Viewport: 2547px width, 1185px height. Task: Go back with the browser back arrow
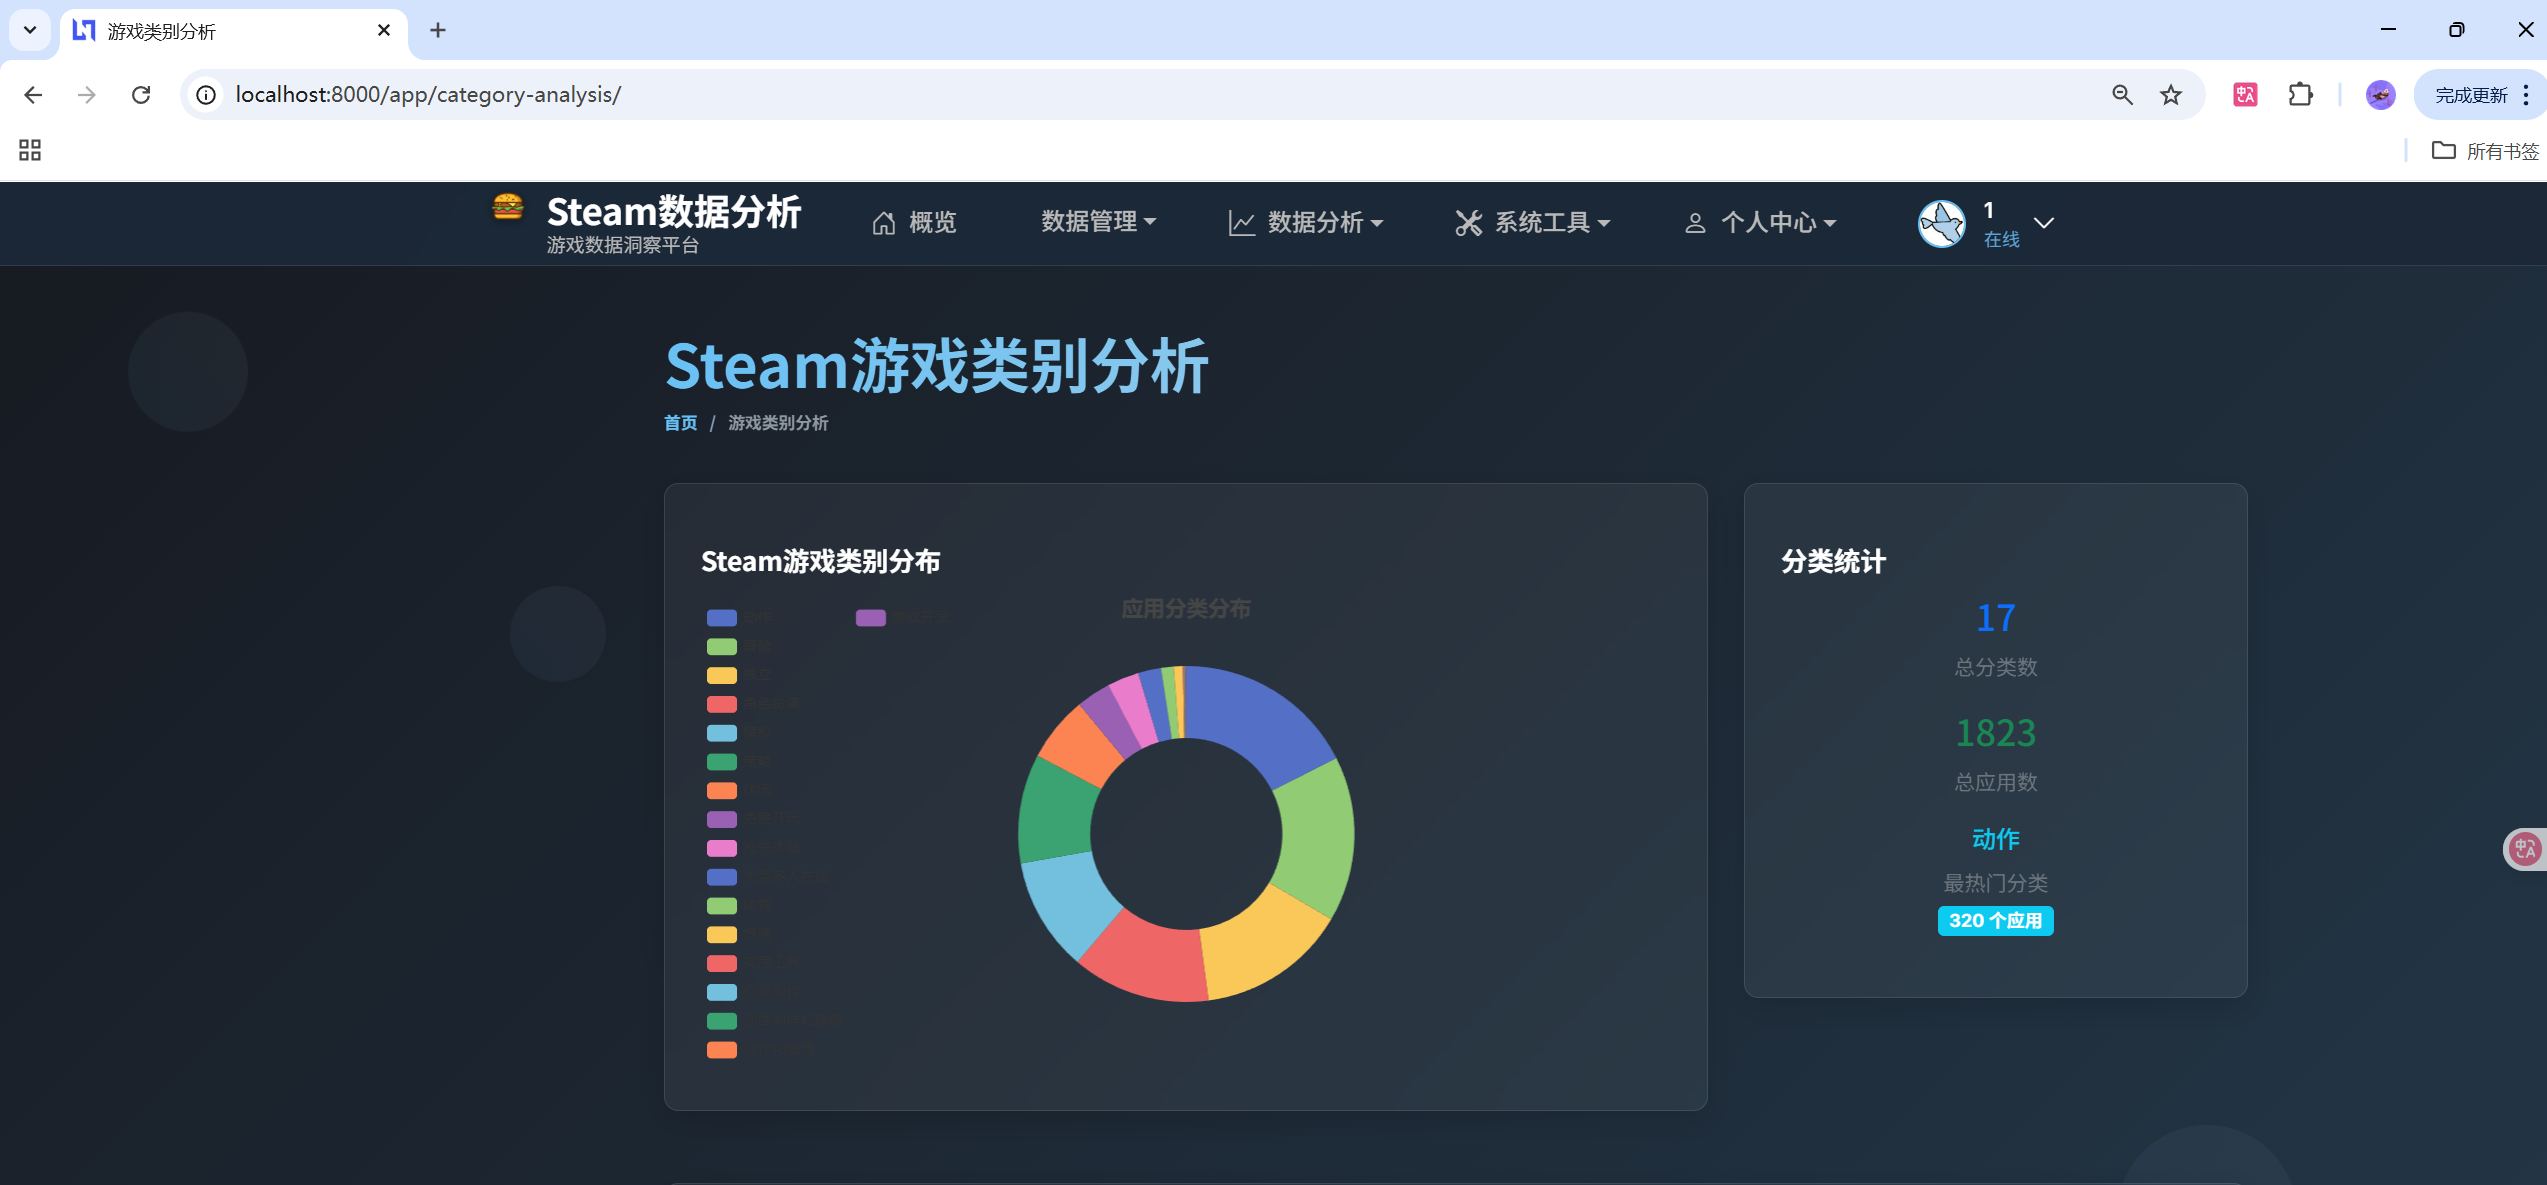point(33,95)
